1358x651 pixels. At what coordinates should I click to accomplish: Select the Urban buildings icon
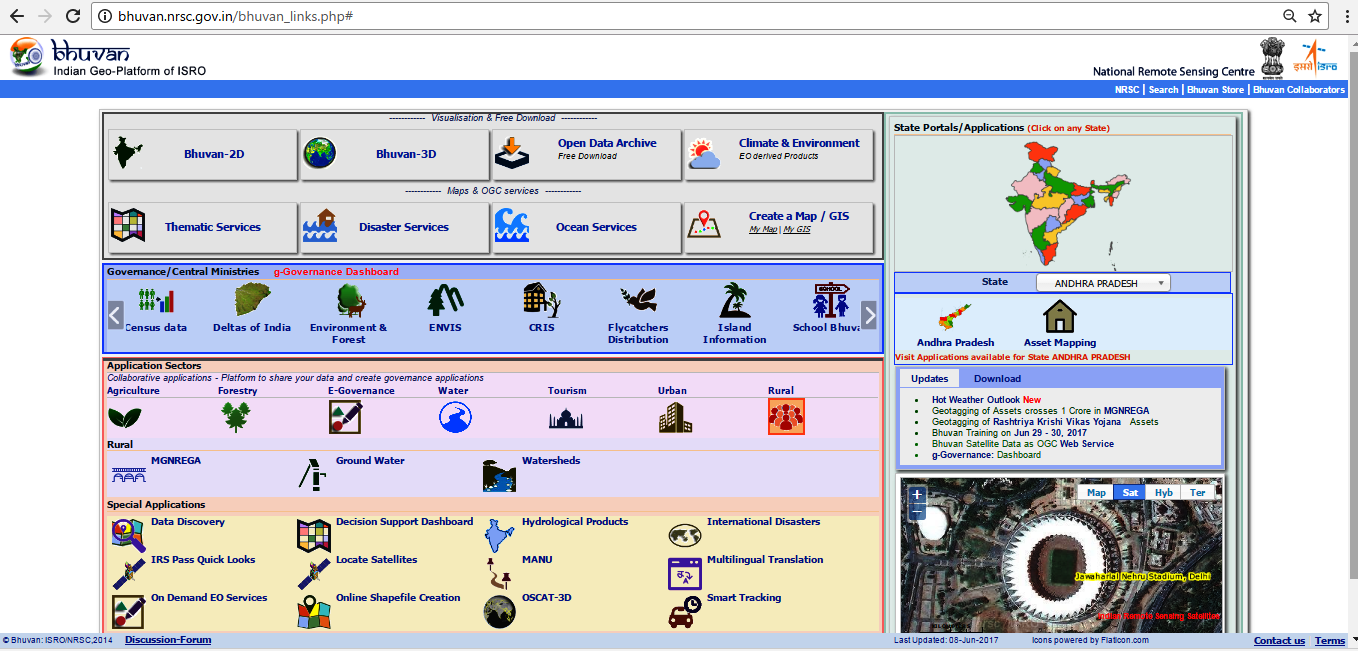(675, 417)
